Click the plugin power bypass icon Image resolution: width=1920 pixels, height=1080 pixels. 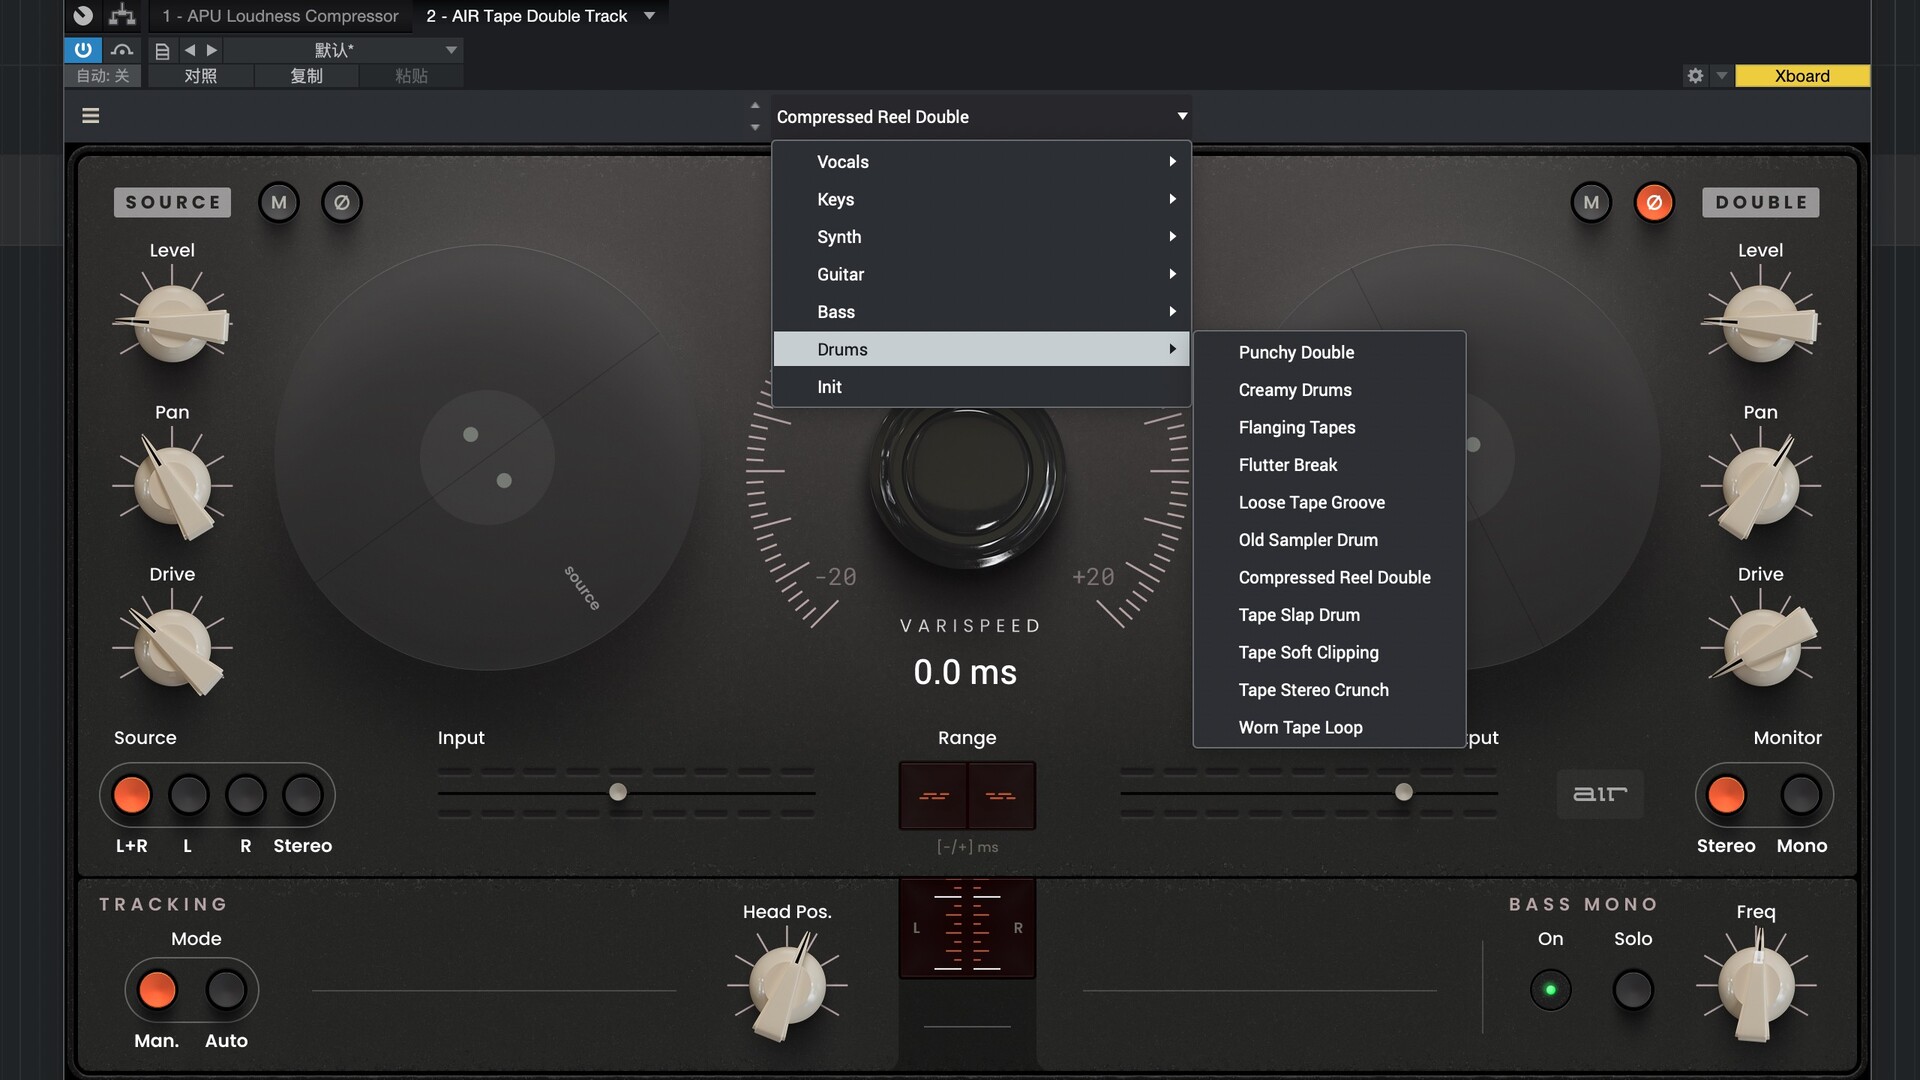(83, 49)
